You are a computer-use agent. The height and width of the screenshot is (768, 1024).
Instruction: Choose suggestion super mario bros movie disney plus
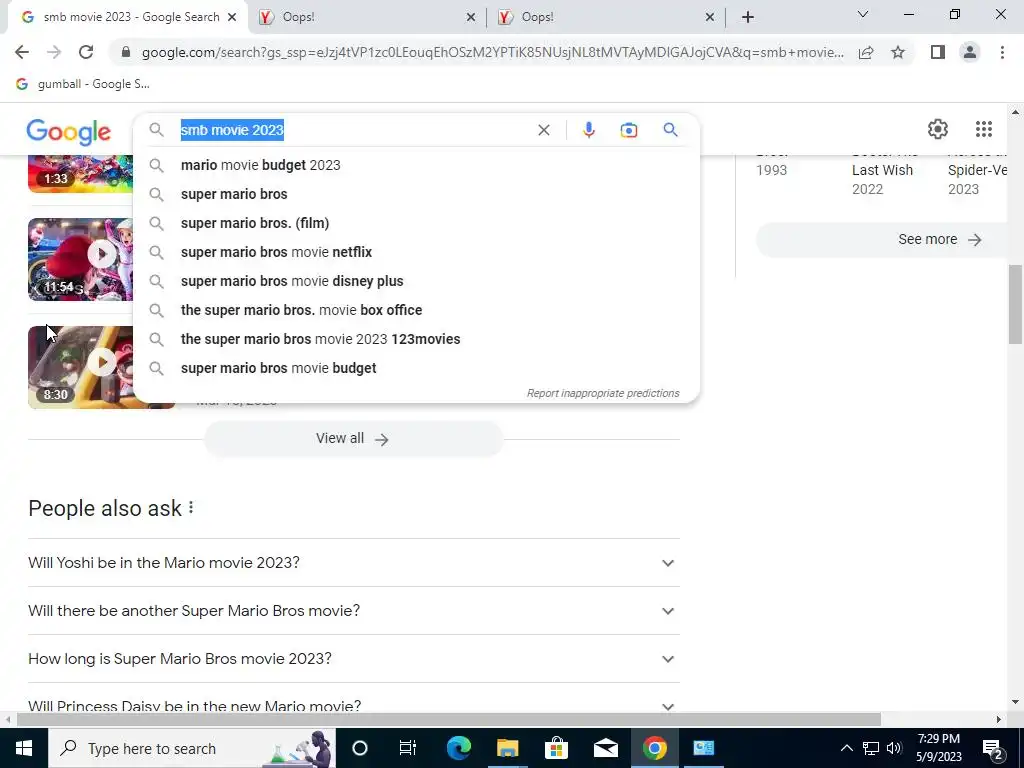pos(416,281)
